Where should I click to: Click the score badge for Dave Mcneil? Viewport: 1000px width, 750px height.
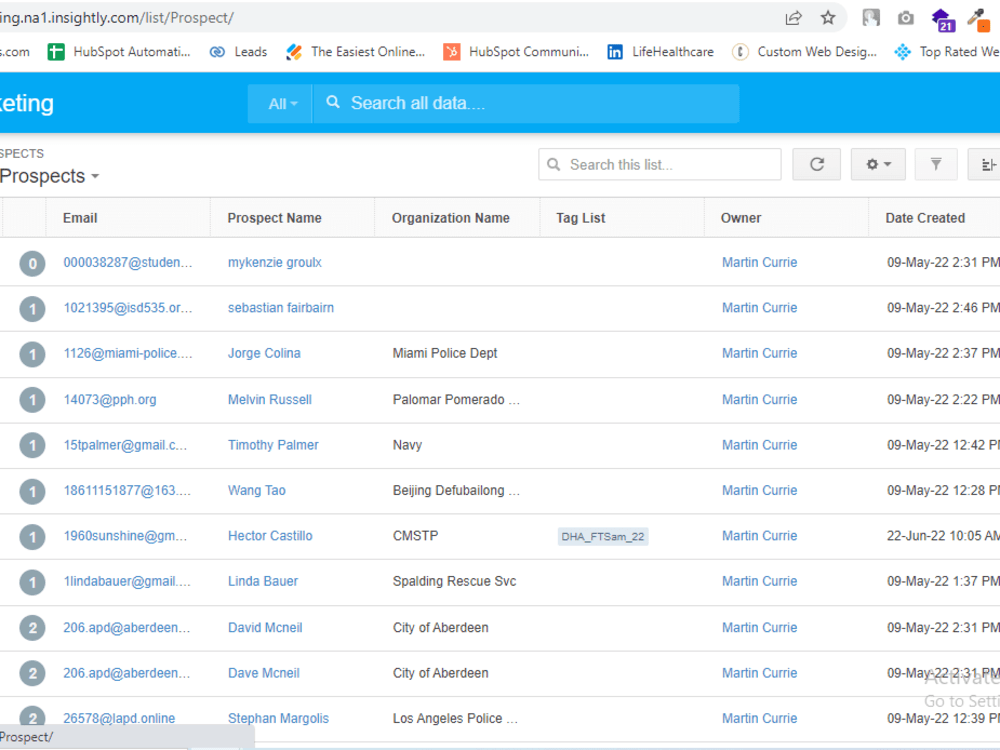[33, 673]
